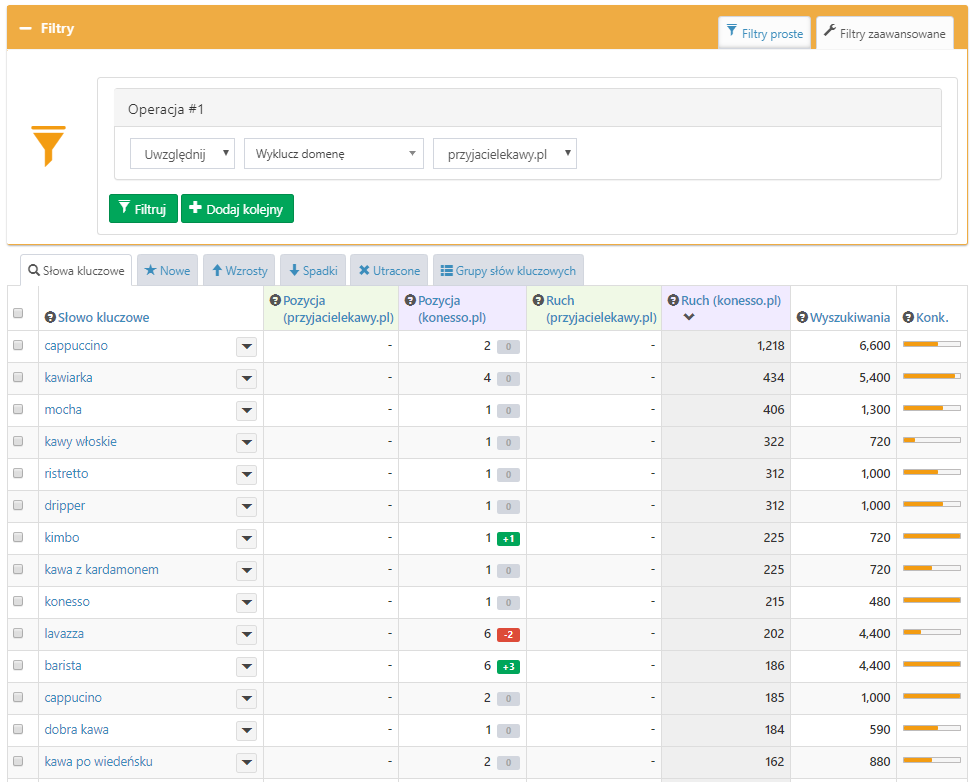Expand the dropdown arrow for kawiarka row

coord(246,378)
